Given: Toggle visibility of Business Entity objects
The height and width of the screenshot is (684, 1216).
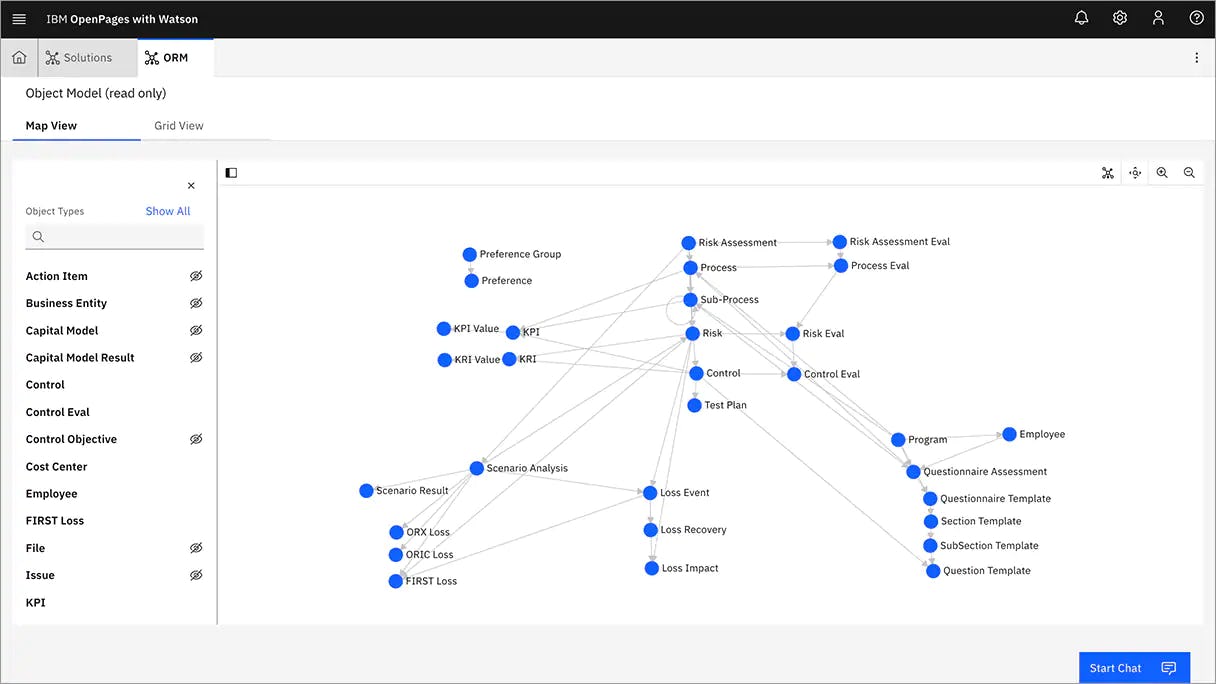Looking at the screenshot, I should [196, 303].
